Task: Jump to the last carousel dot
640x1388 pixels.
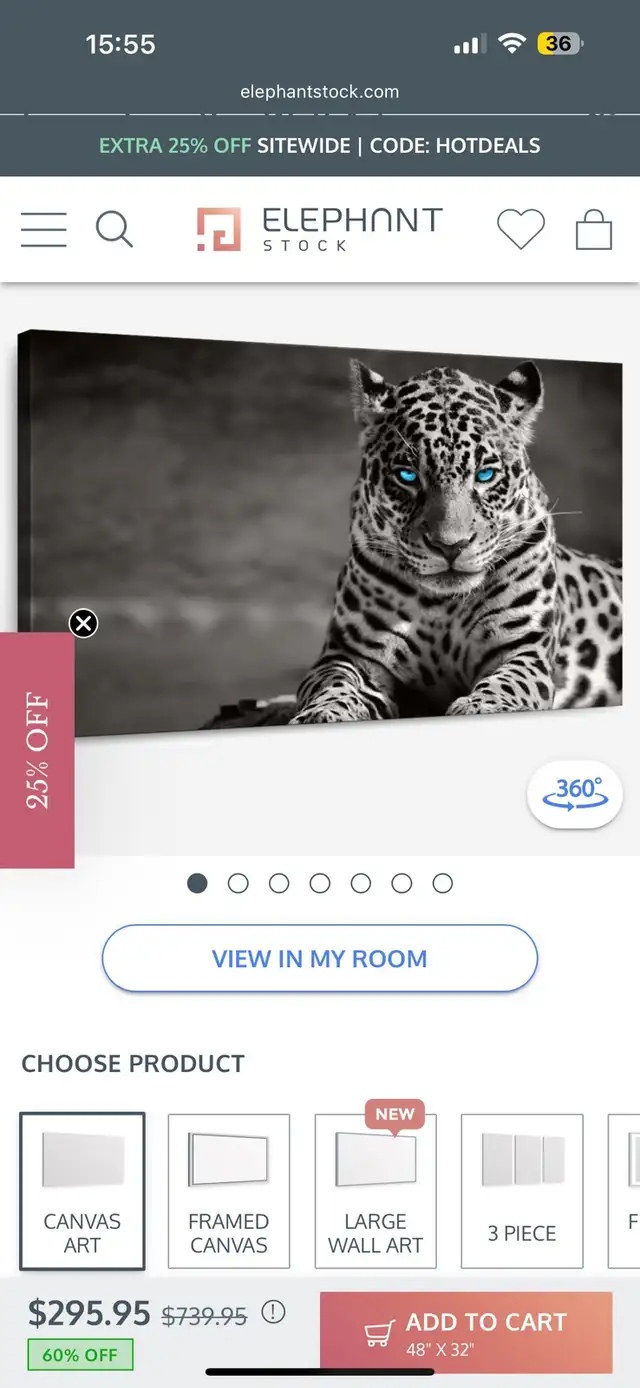Action: (443, 883)
